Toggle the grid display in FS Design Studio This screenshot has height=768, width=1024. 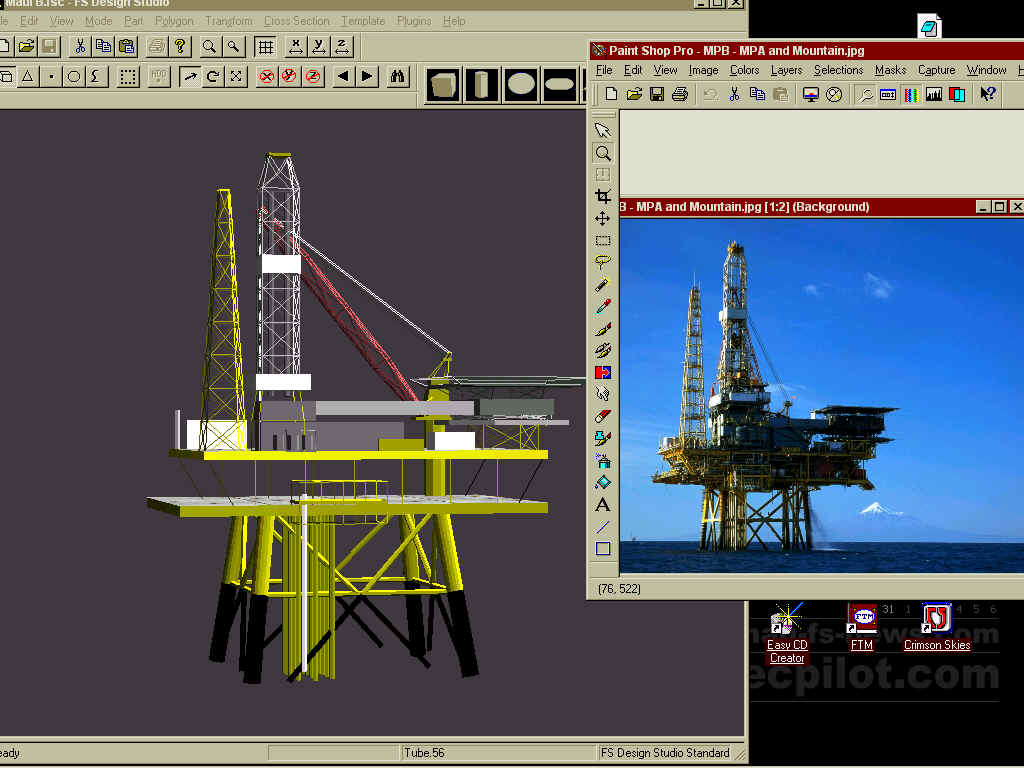point(265,46)
